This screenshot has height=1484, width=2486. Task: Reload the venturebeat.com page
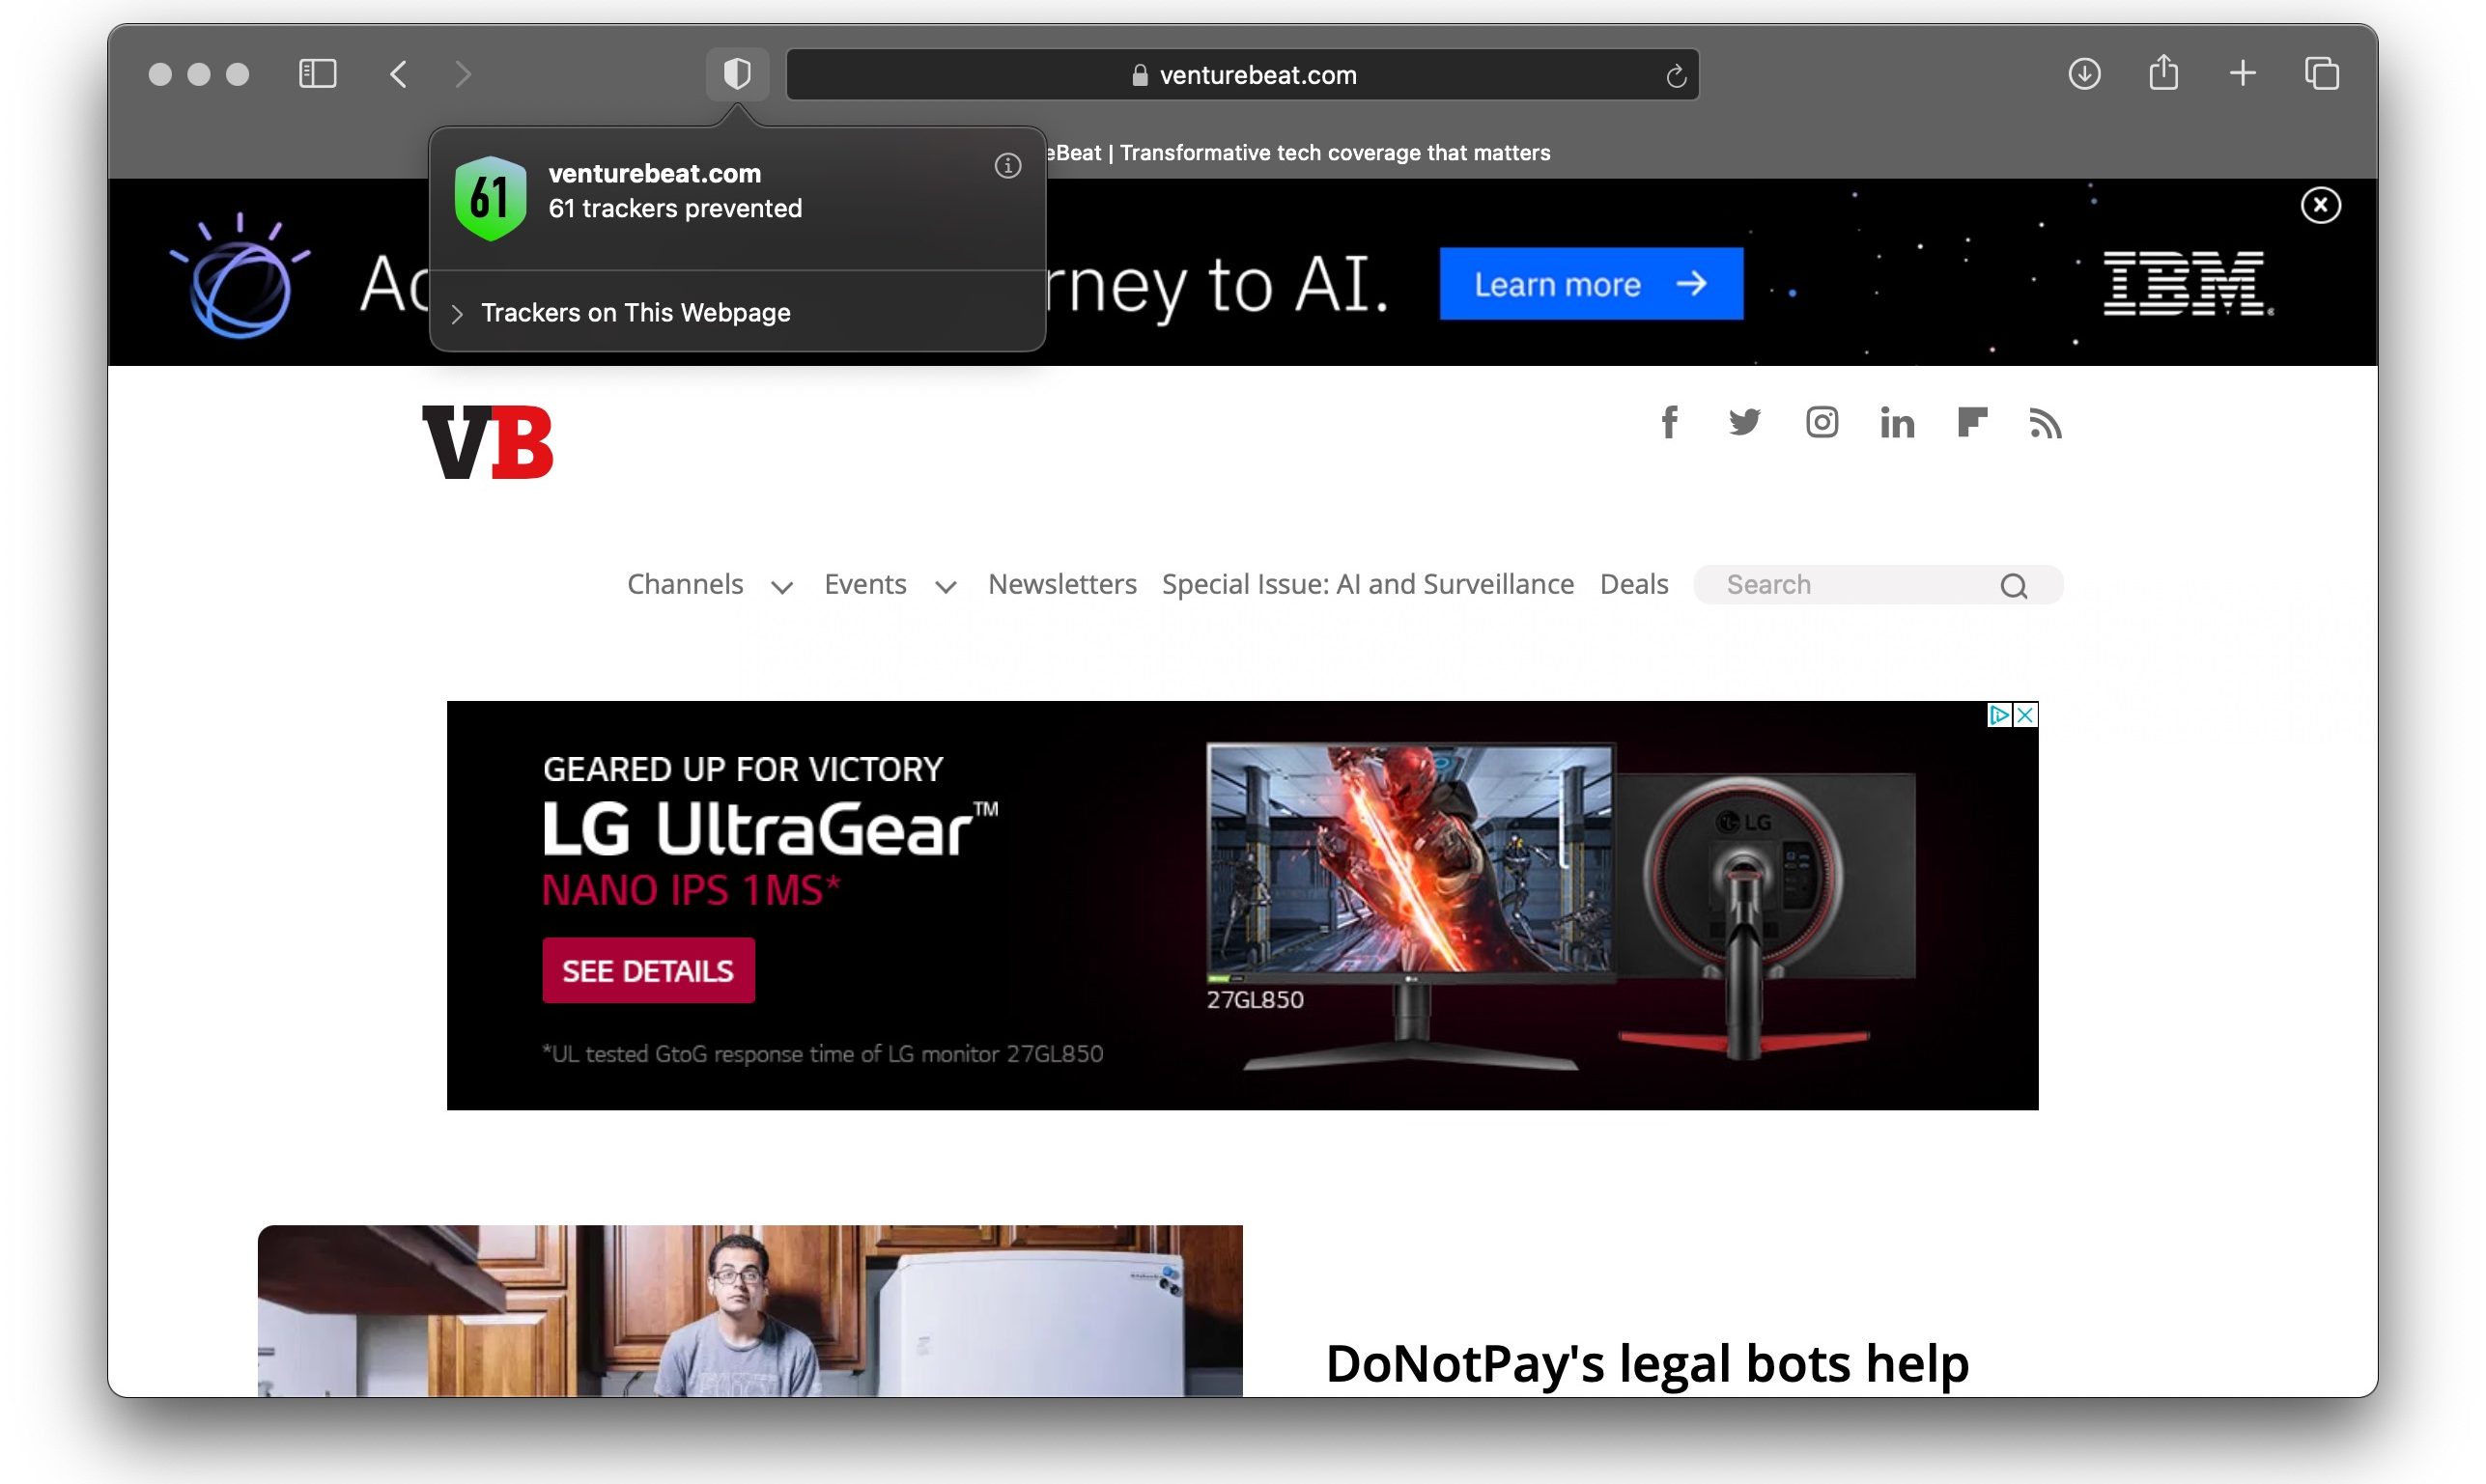tap(1676, 76)
